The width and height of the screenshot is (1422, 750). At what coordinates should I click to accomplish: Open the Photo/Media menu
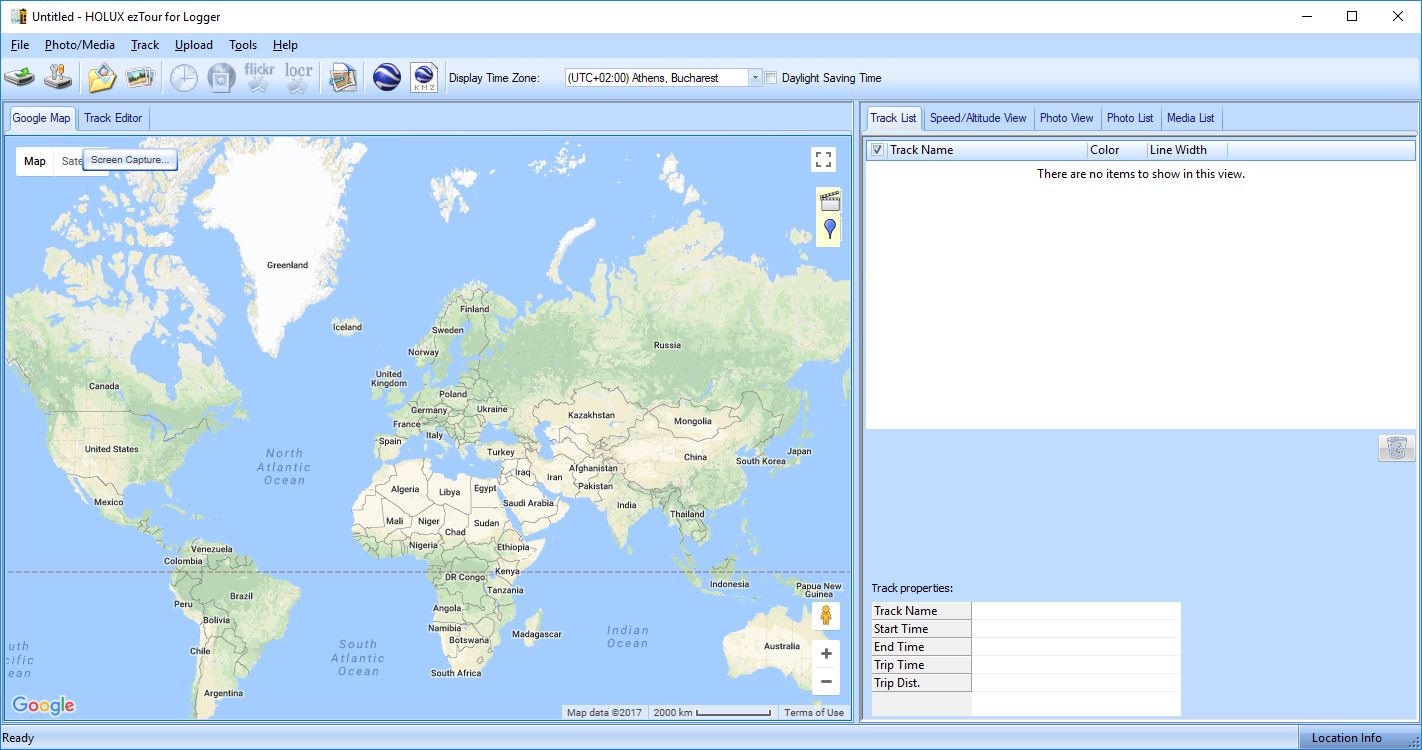(x=80, y=45)
